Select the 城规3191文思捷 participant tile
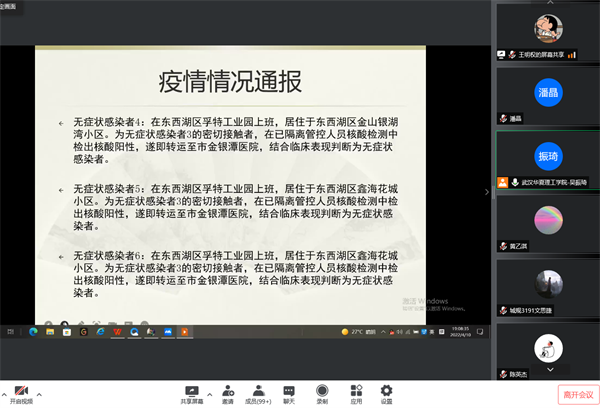Image resolution: width=600 pixels, height=408 pixels. point(547,284)
